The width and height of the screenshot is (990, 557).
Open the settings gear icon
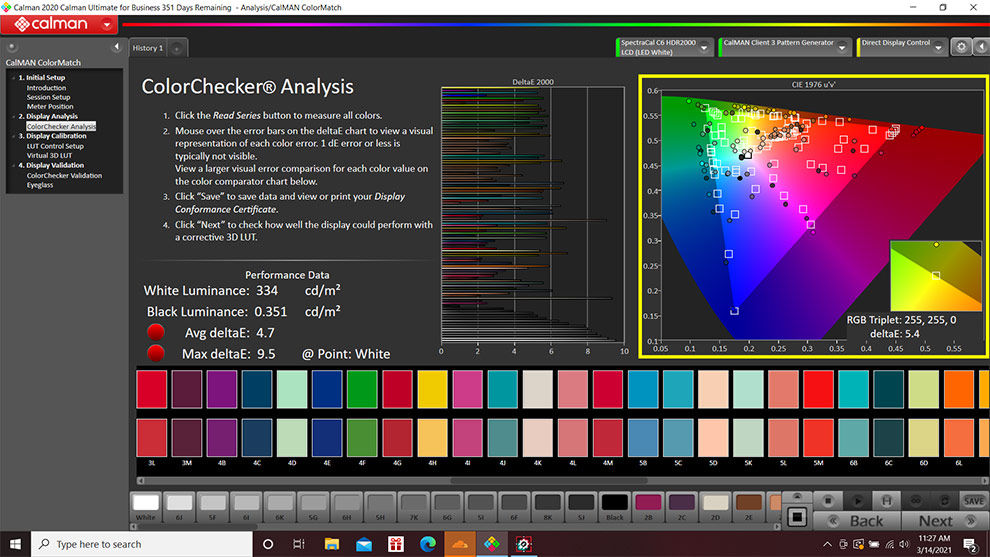pos(961,47)
